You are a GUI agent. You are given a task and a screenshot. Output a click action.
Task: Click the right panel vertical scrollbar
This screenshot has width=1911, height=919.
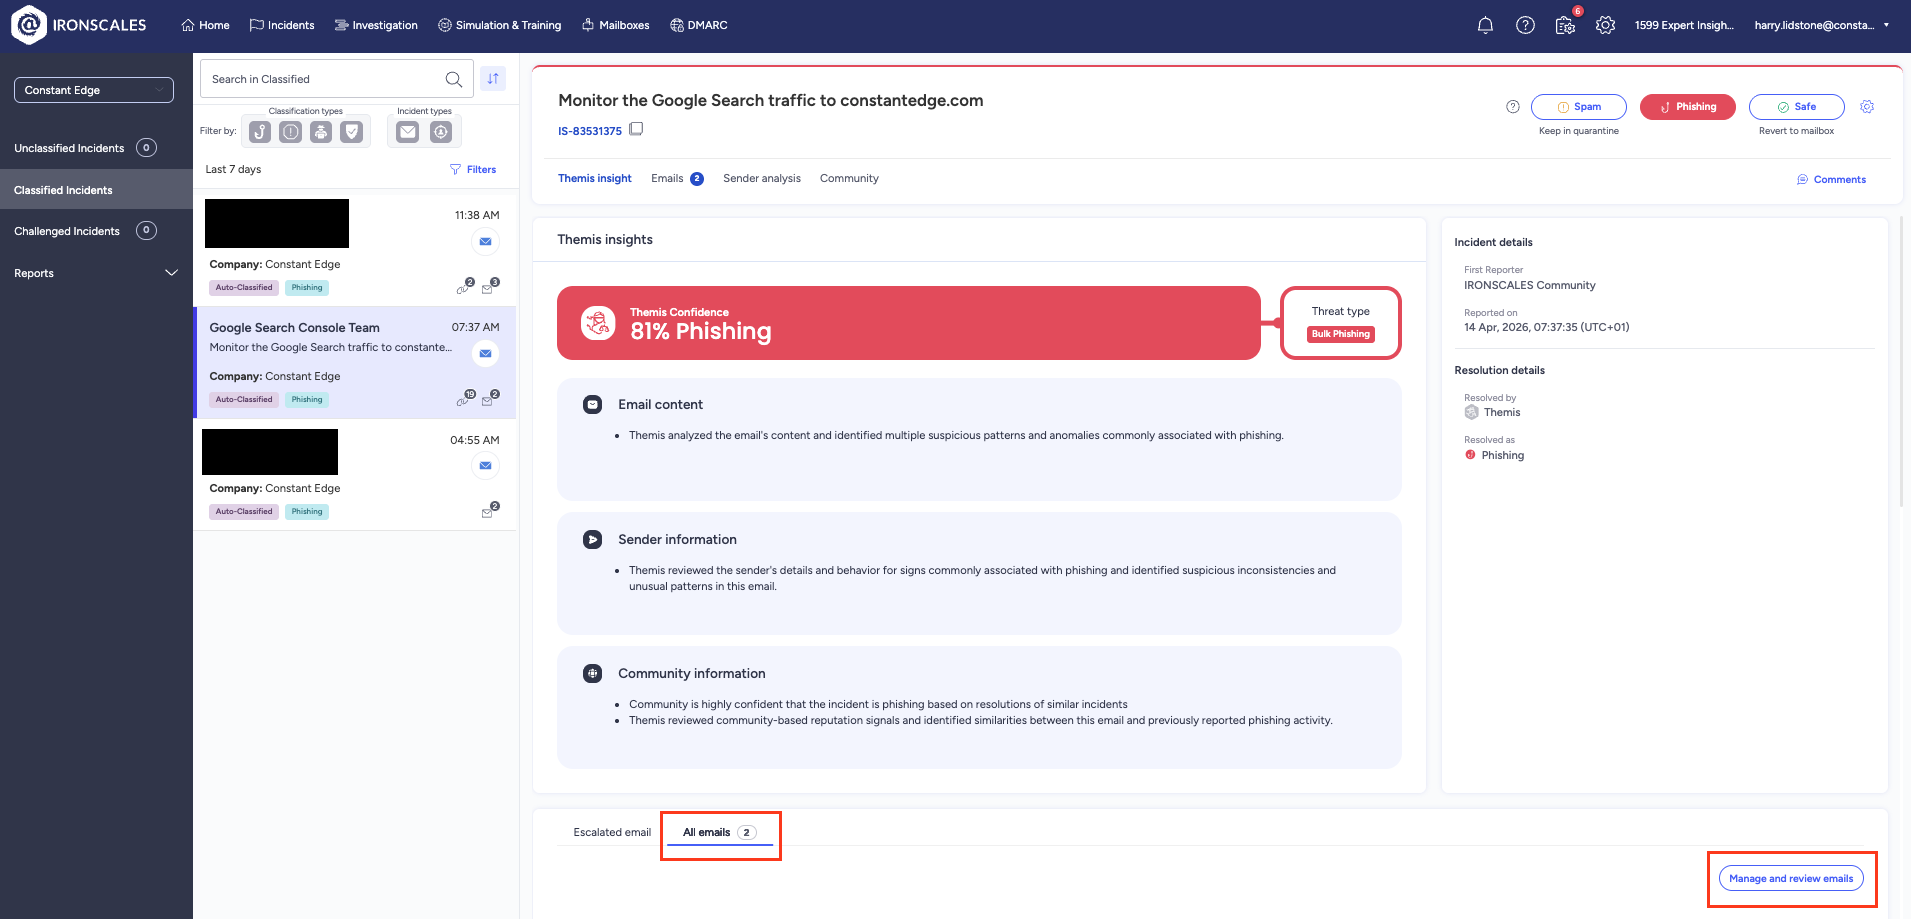point(1900,360)
